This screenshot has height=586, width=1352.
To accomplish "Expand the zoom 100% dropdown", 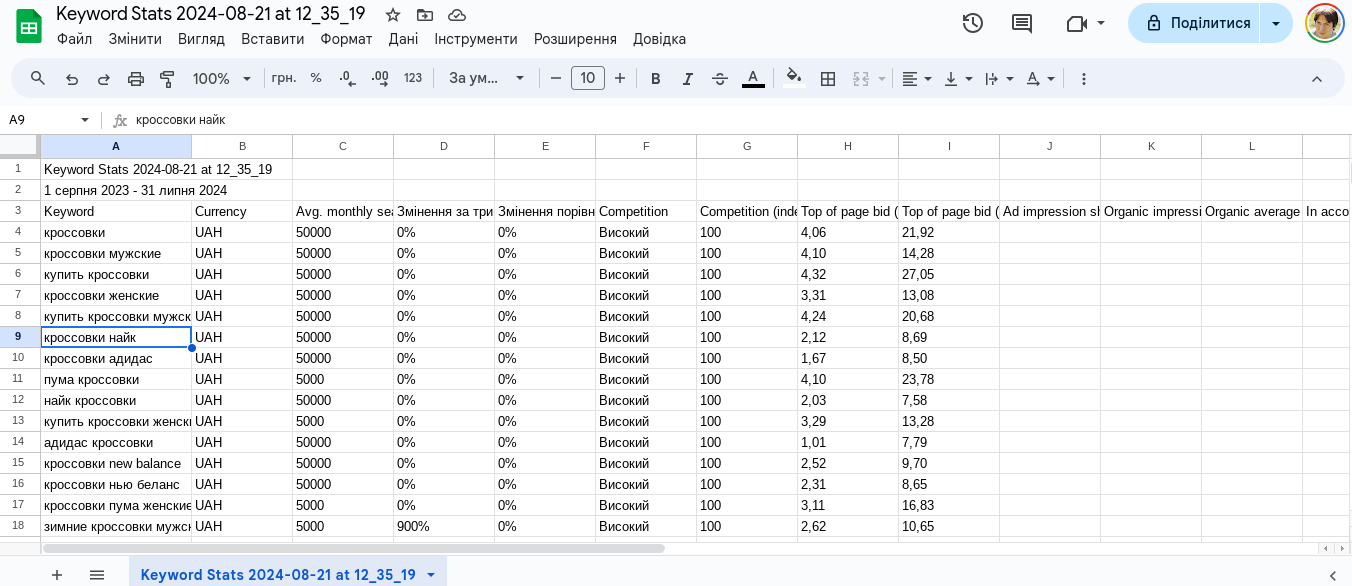I will (x=223, y=79).
